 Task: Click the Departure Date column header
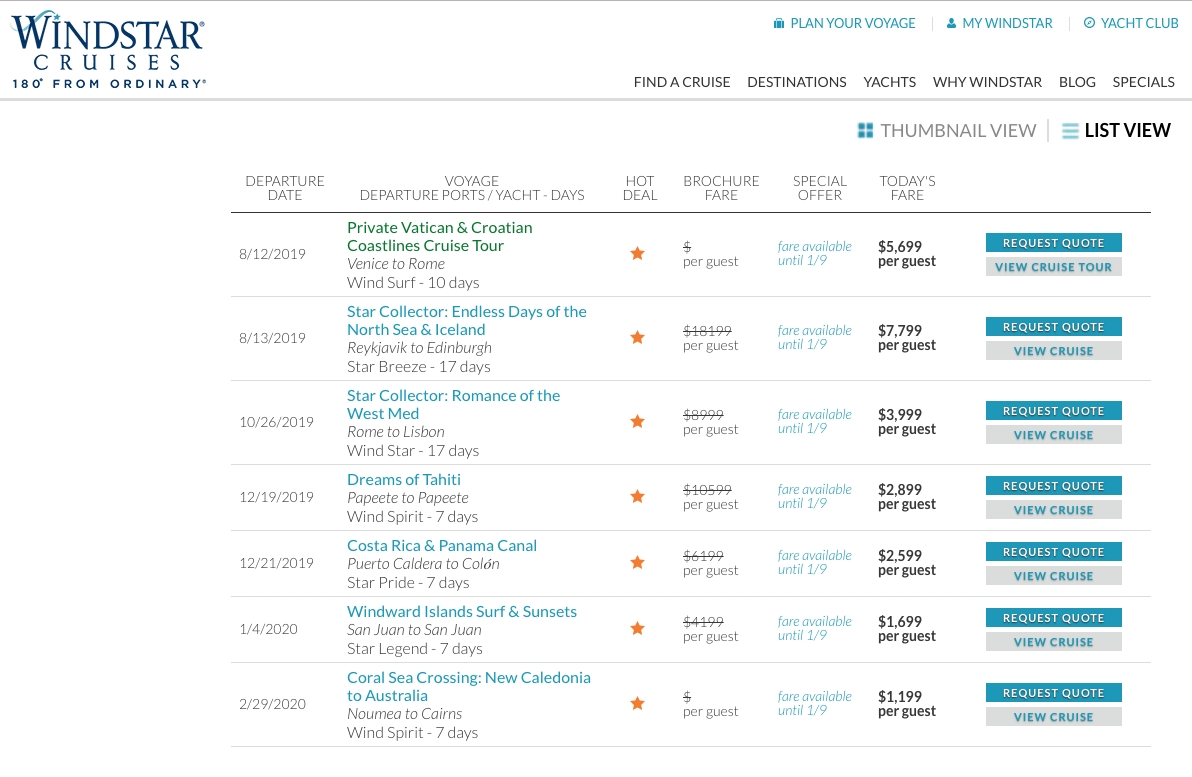[285, 188]
